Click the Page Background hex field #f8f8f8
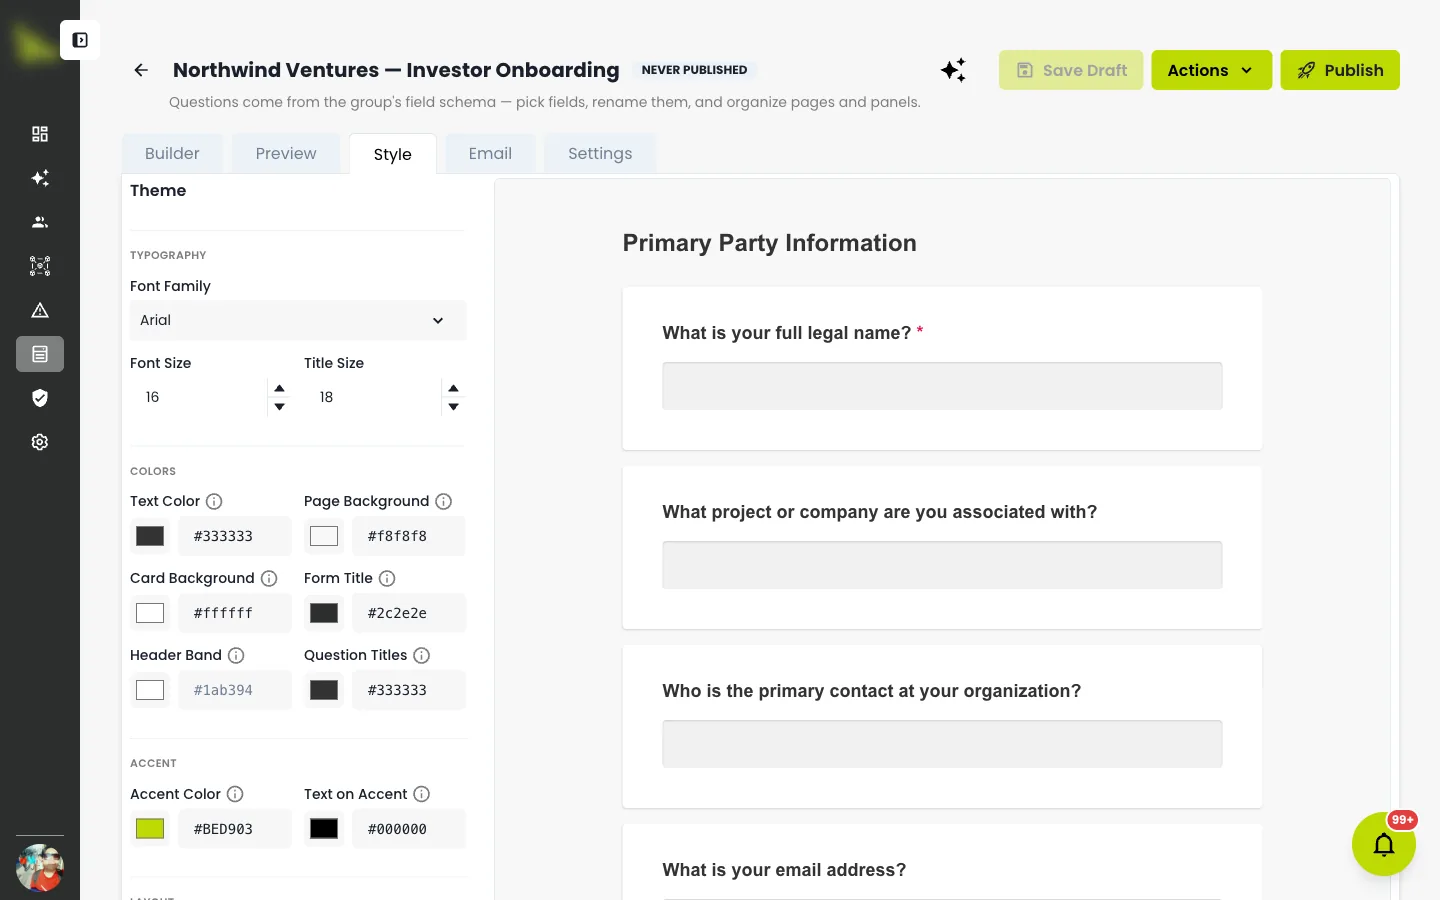This screenshot has height=900, width=1440. click(409, 536)
